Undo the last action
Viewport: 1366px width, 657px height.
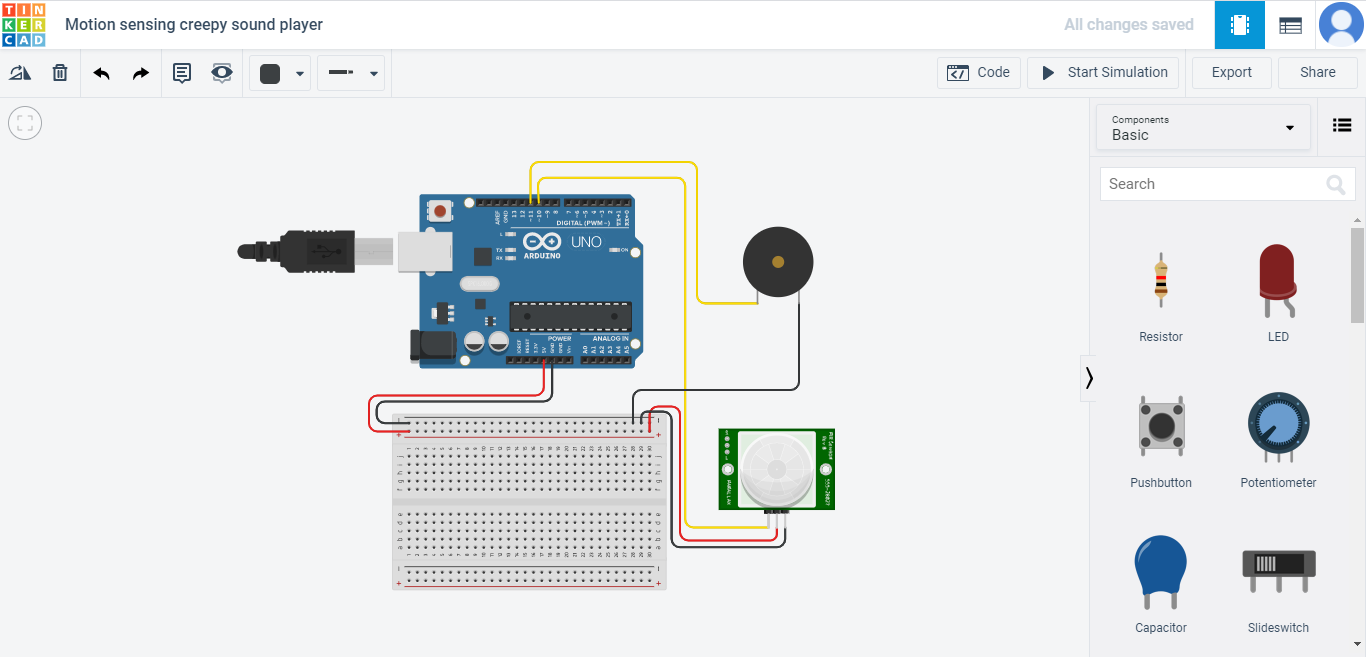[x=101, y=73]
